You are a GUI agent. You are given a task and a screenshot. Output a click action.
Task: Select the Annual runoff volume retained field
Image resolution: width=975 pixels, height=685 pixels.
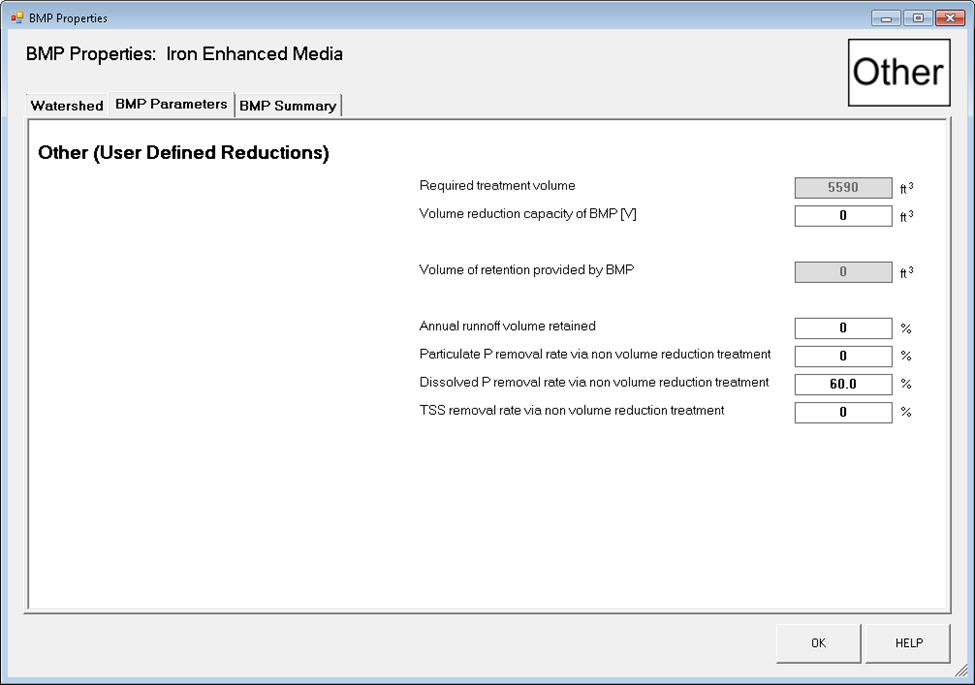pos(843,328)
